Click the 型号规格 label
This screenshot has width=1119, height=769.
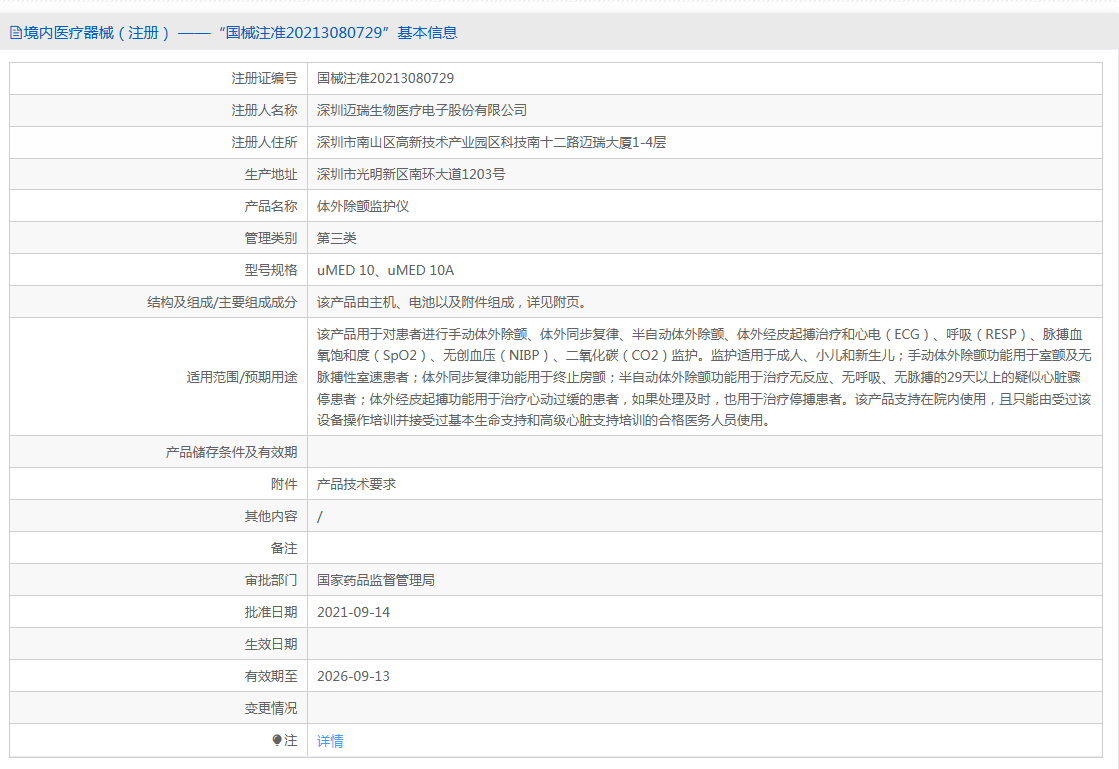pos(270,270)
